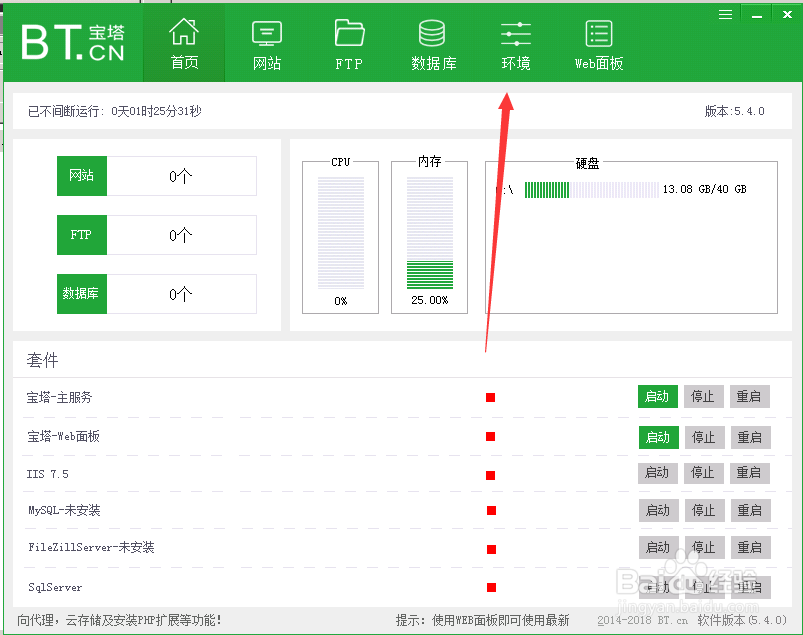803x635 pixels.
Task: Select the MySQL-未安装 row label
Action: 64,510
